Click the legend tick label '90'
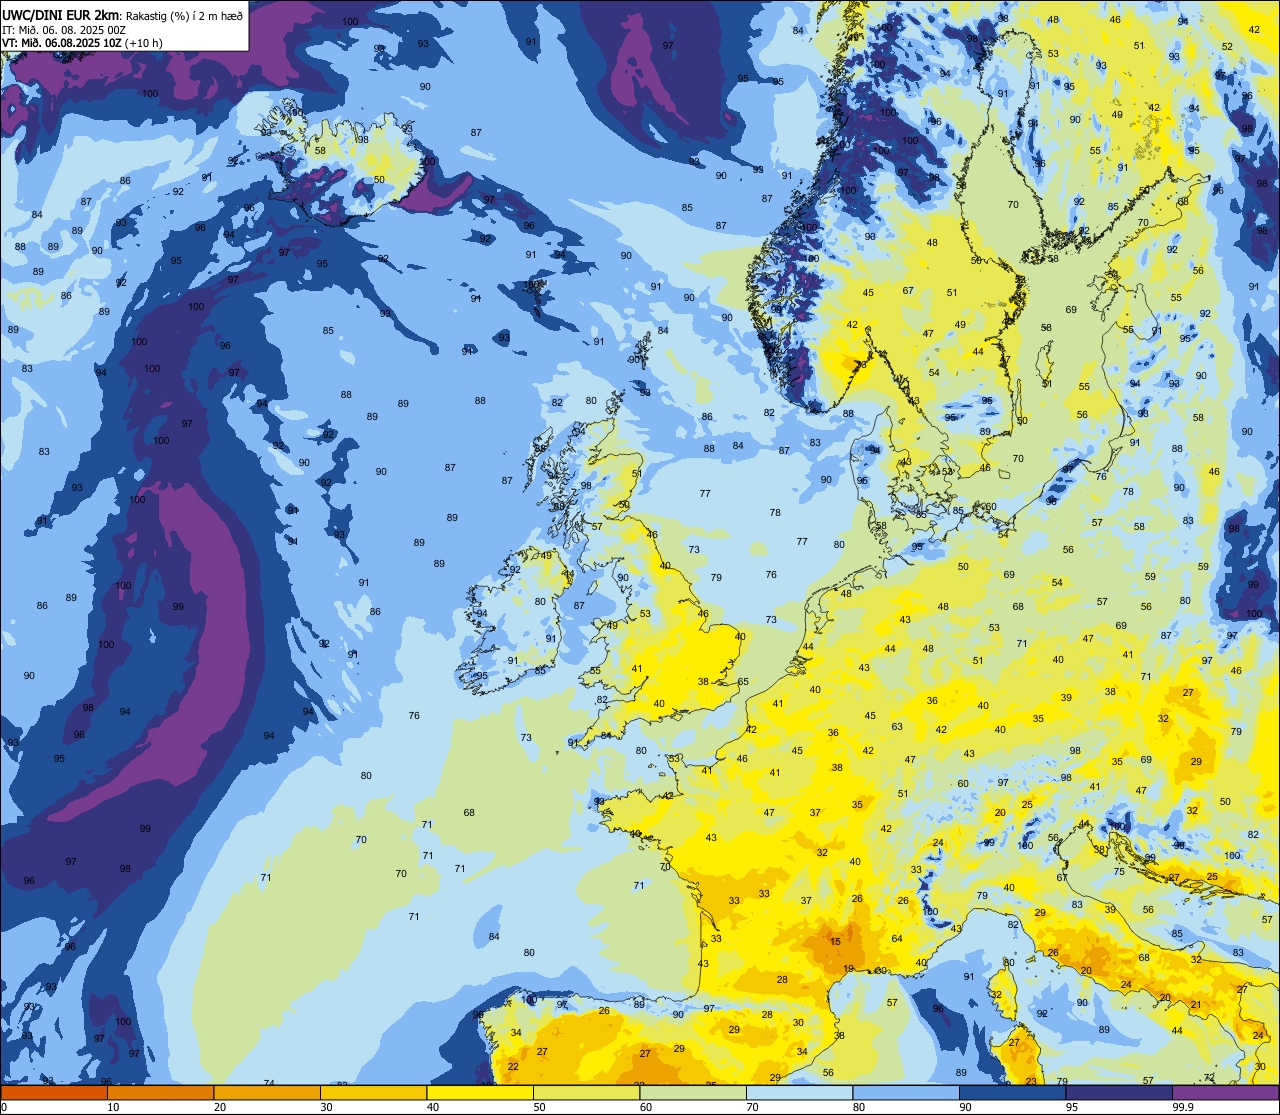1280x1115 pixels. click(x=965, y=1107)
